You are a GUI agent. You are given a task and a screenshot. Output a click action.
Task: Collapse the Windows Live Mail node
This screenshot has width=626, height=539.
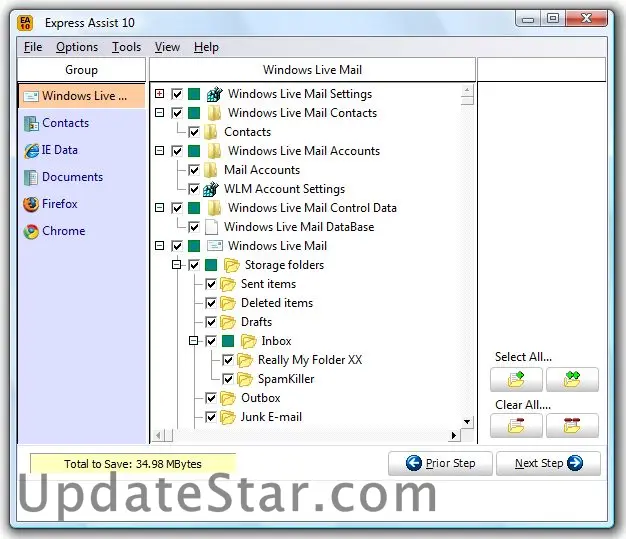(159, 246)
